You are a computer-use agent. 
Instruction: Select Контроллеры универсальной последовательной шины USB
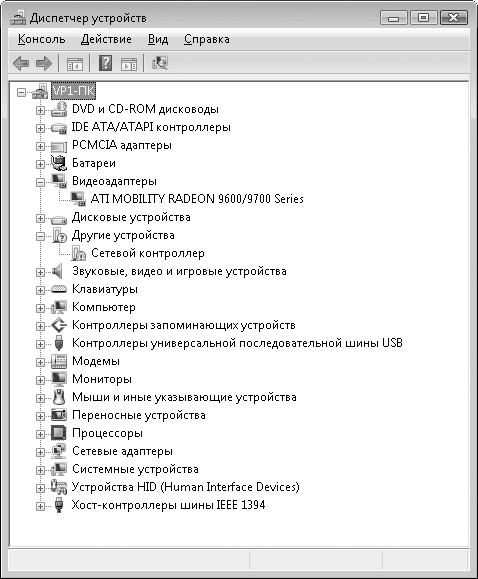point(237,343)
